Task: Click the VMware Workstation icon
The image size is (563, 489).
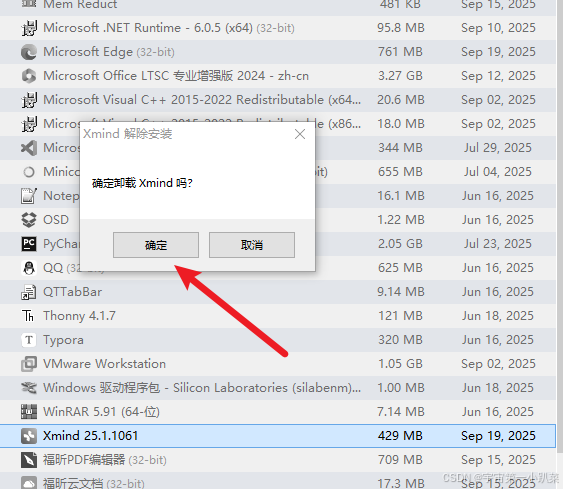Action: [29, 364]
